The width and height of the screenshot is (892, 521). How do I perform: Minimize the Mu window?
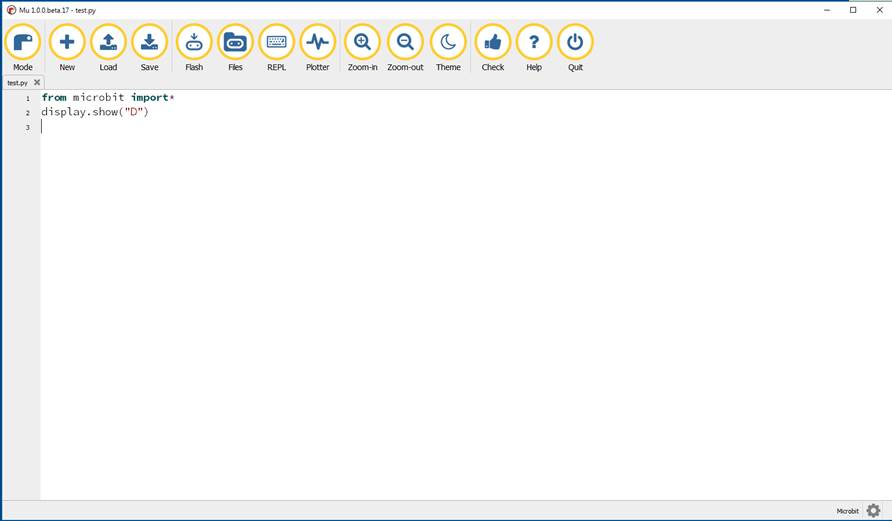(x=827, y=10)
